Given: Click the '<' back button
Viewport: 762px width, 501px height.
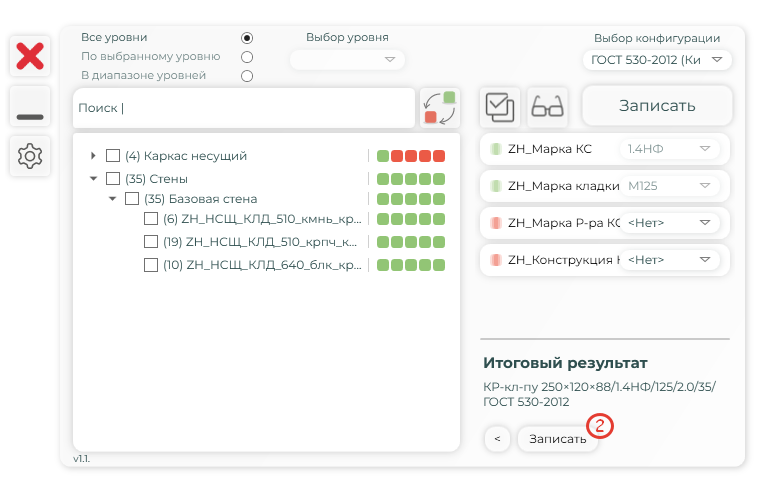Looking at the screenshot, I should tap(497, 439).
